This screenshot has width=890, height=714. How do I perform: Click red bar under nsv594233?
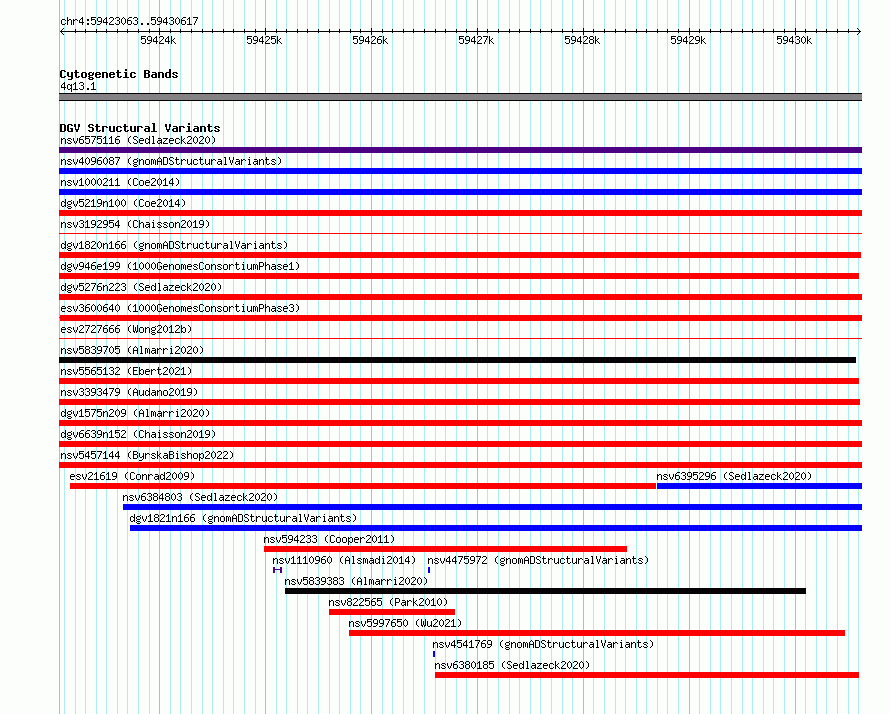pos(446,549)
